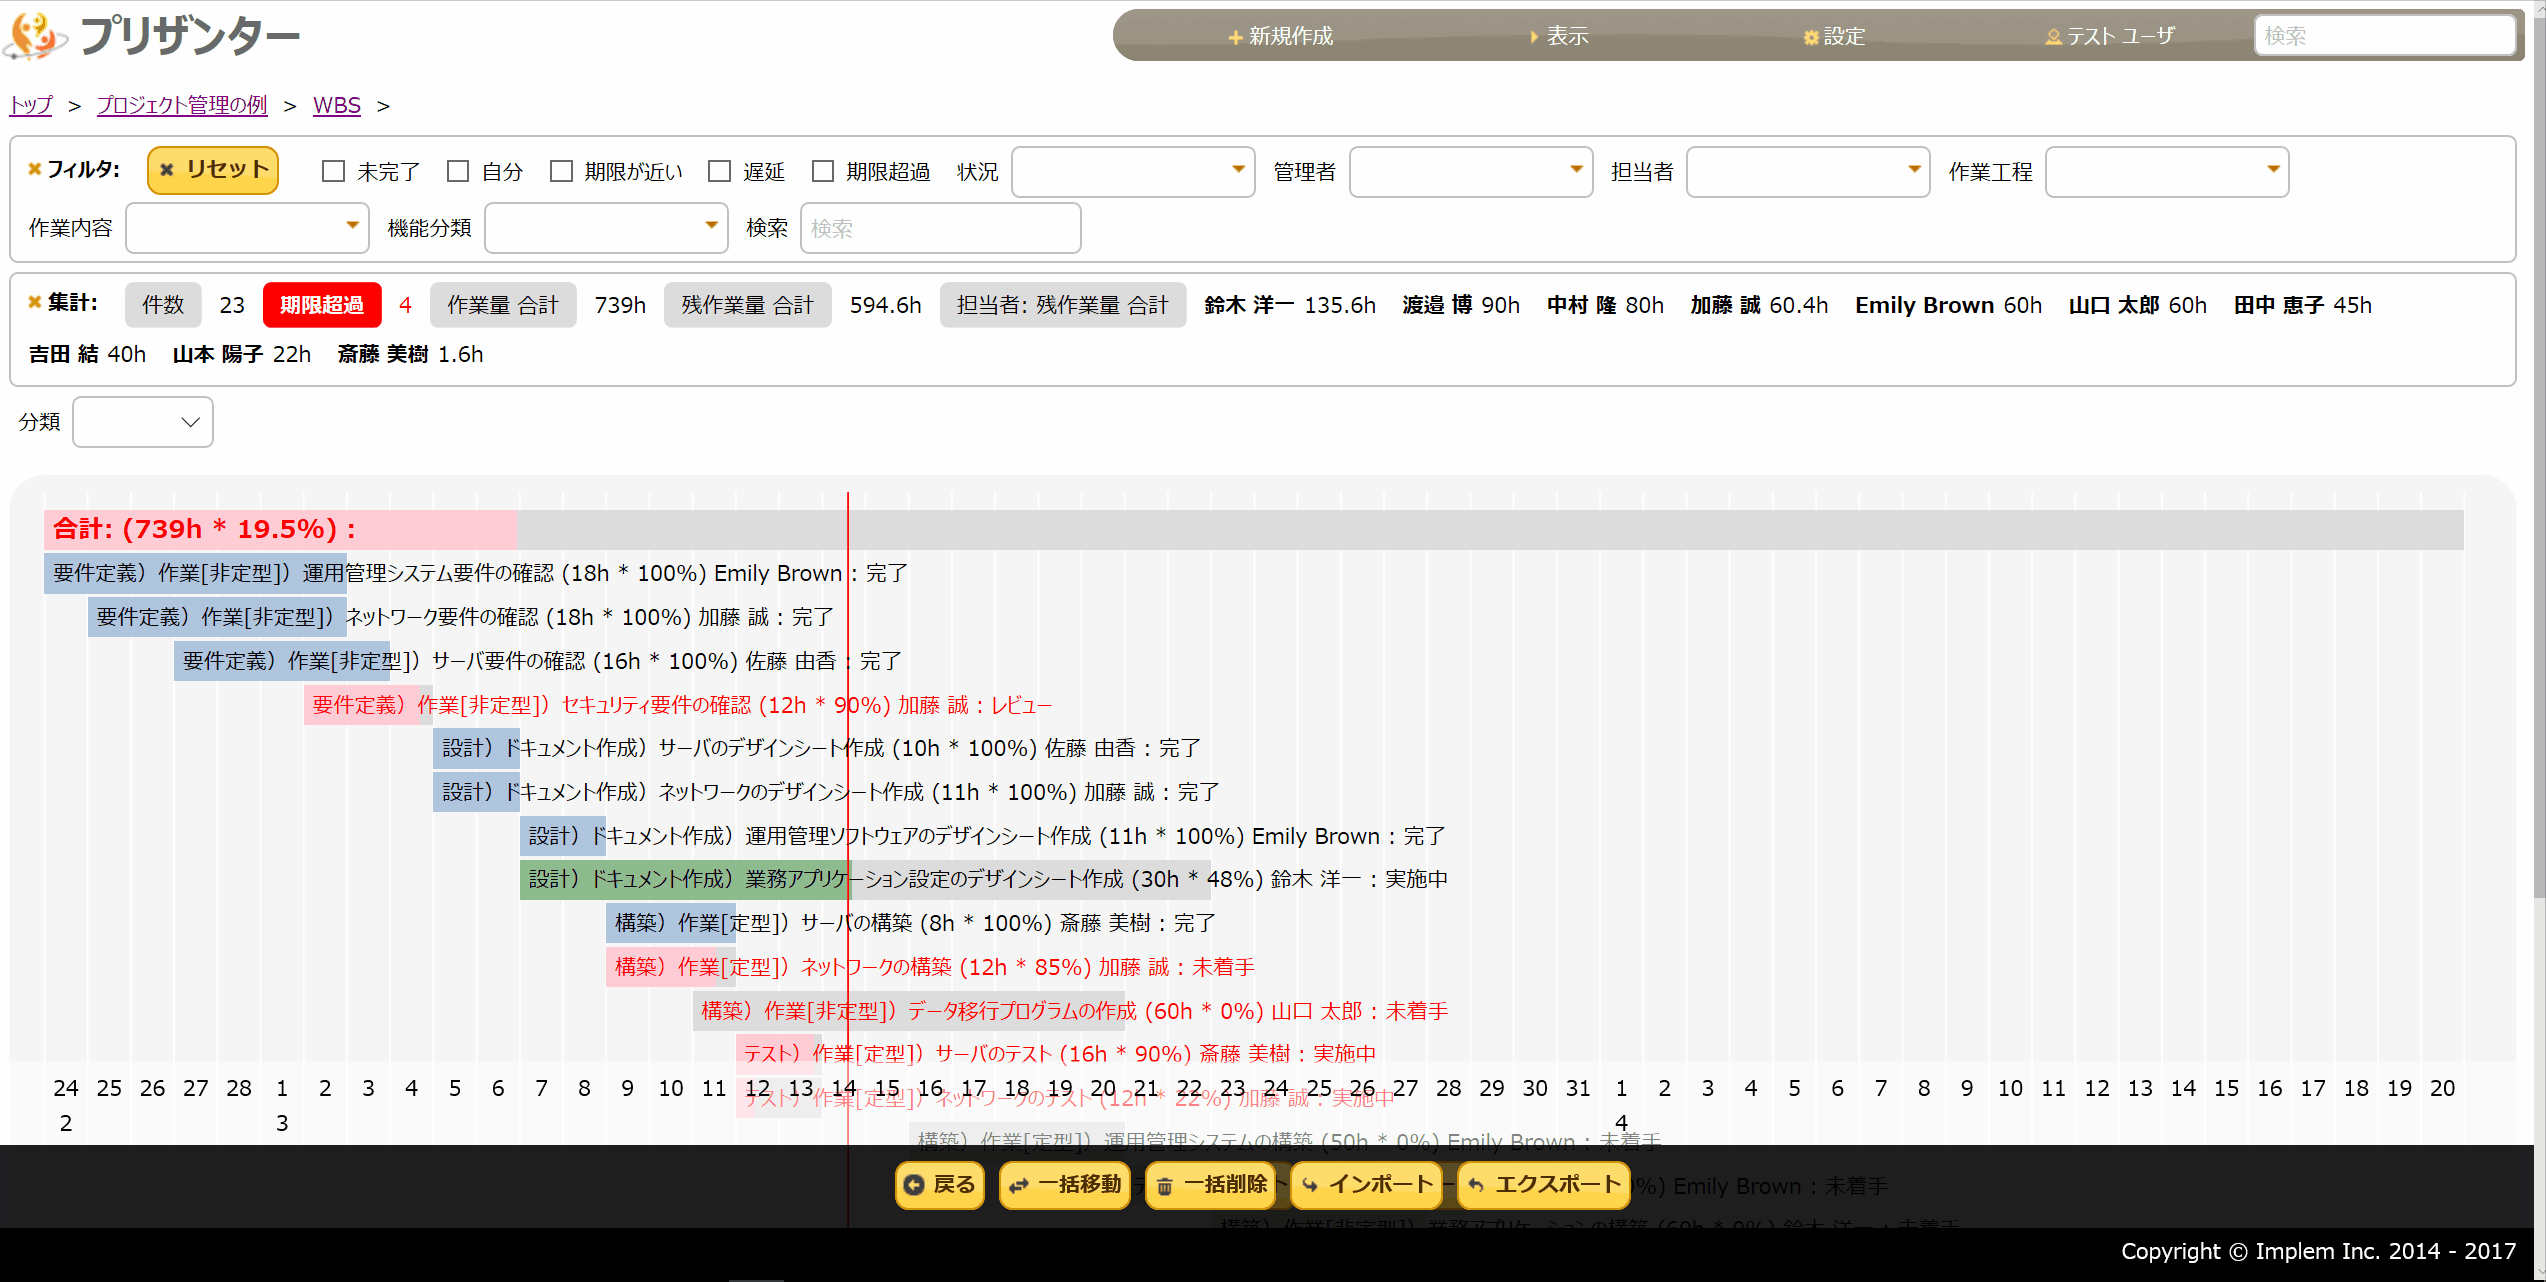The height and width of the screenshot is (1282, 2546).
Task: Expand the 管理者 dropdown
Action: tap(1471, 171)
